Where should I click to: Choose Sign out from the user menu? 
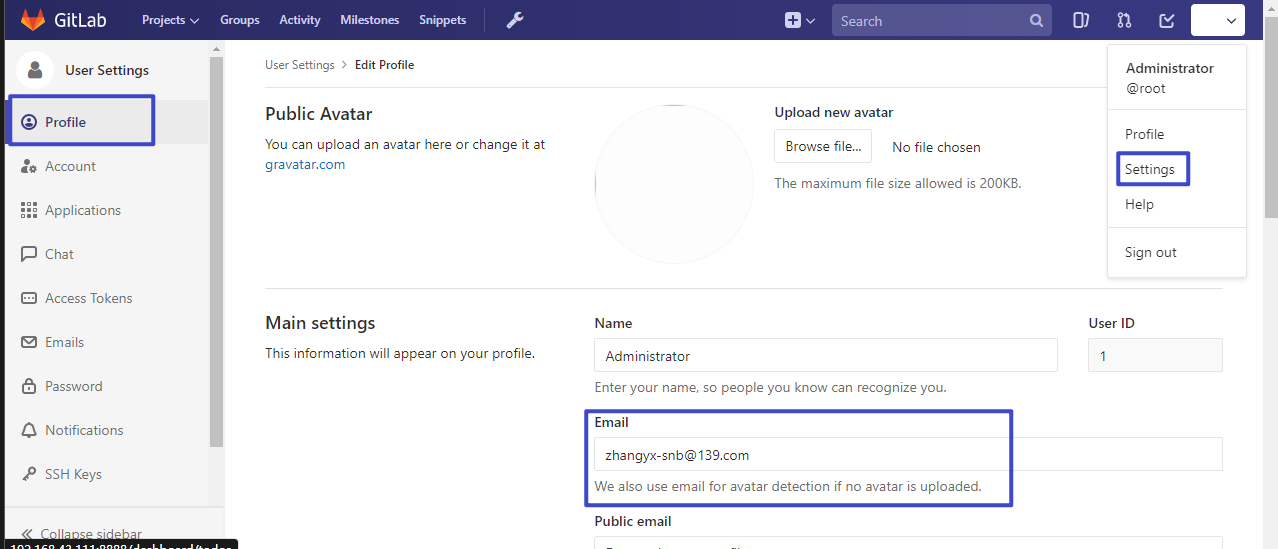point(1150,252)
